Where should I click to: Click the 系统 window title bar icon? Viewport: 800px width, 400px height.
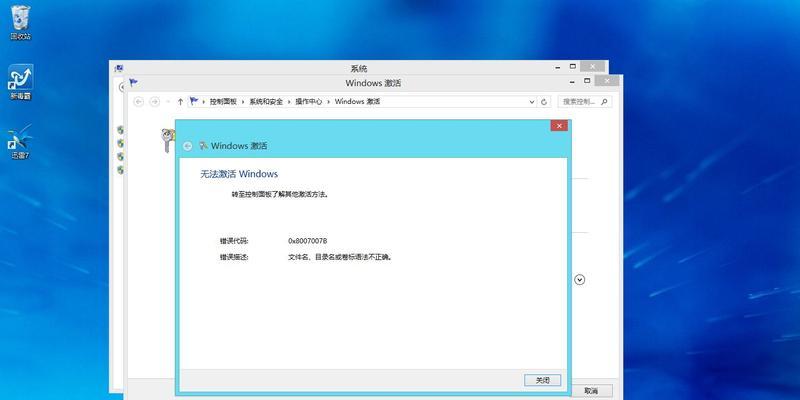(118, 67)
